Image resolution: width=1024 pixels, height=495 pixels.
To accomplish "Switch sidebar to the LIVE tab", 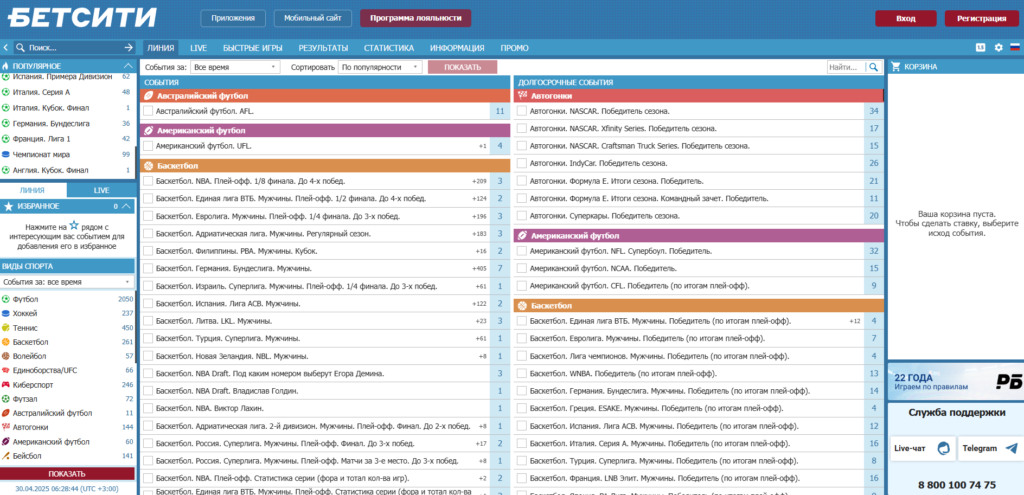I will (101, 190).
